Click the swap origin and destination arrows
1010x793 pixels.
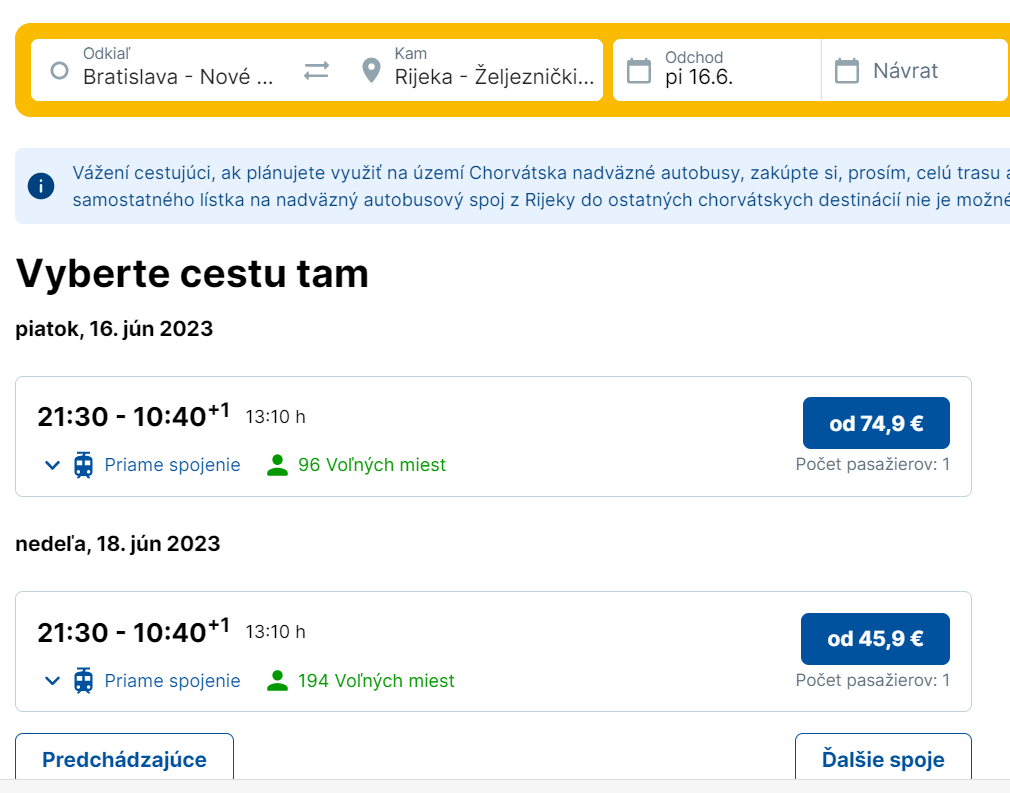[316, 71]
